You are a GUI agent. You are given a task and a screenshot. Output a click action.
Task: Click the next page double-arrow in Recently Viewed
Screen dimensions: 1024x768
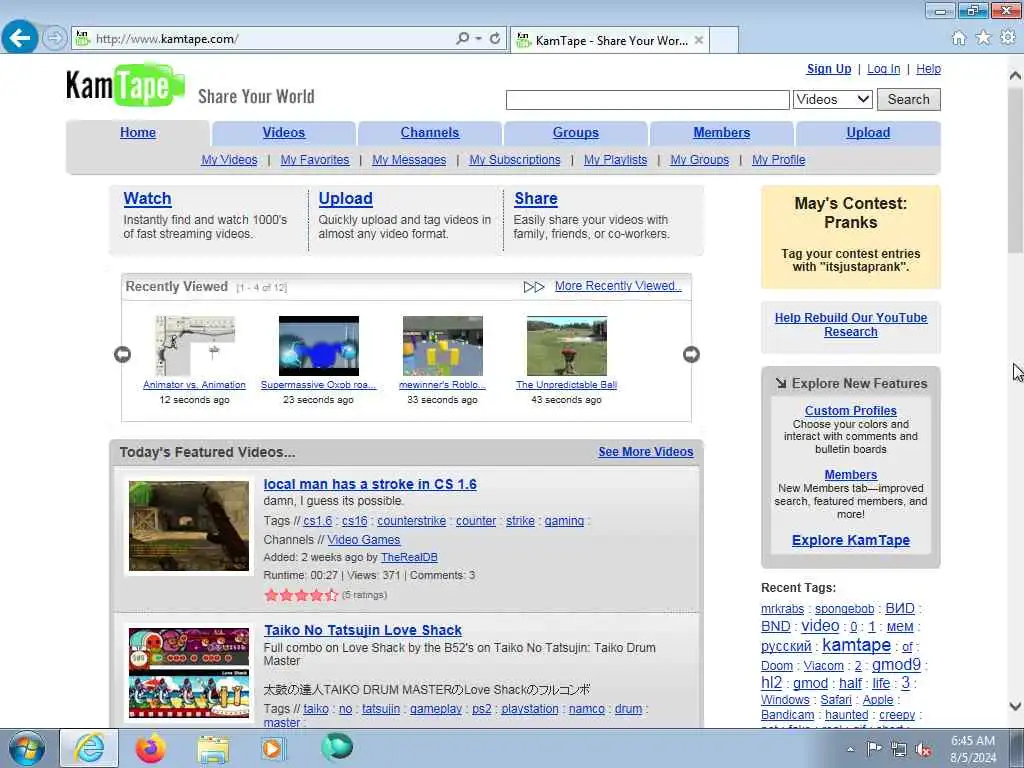coord(534,287)
